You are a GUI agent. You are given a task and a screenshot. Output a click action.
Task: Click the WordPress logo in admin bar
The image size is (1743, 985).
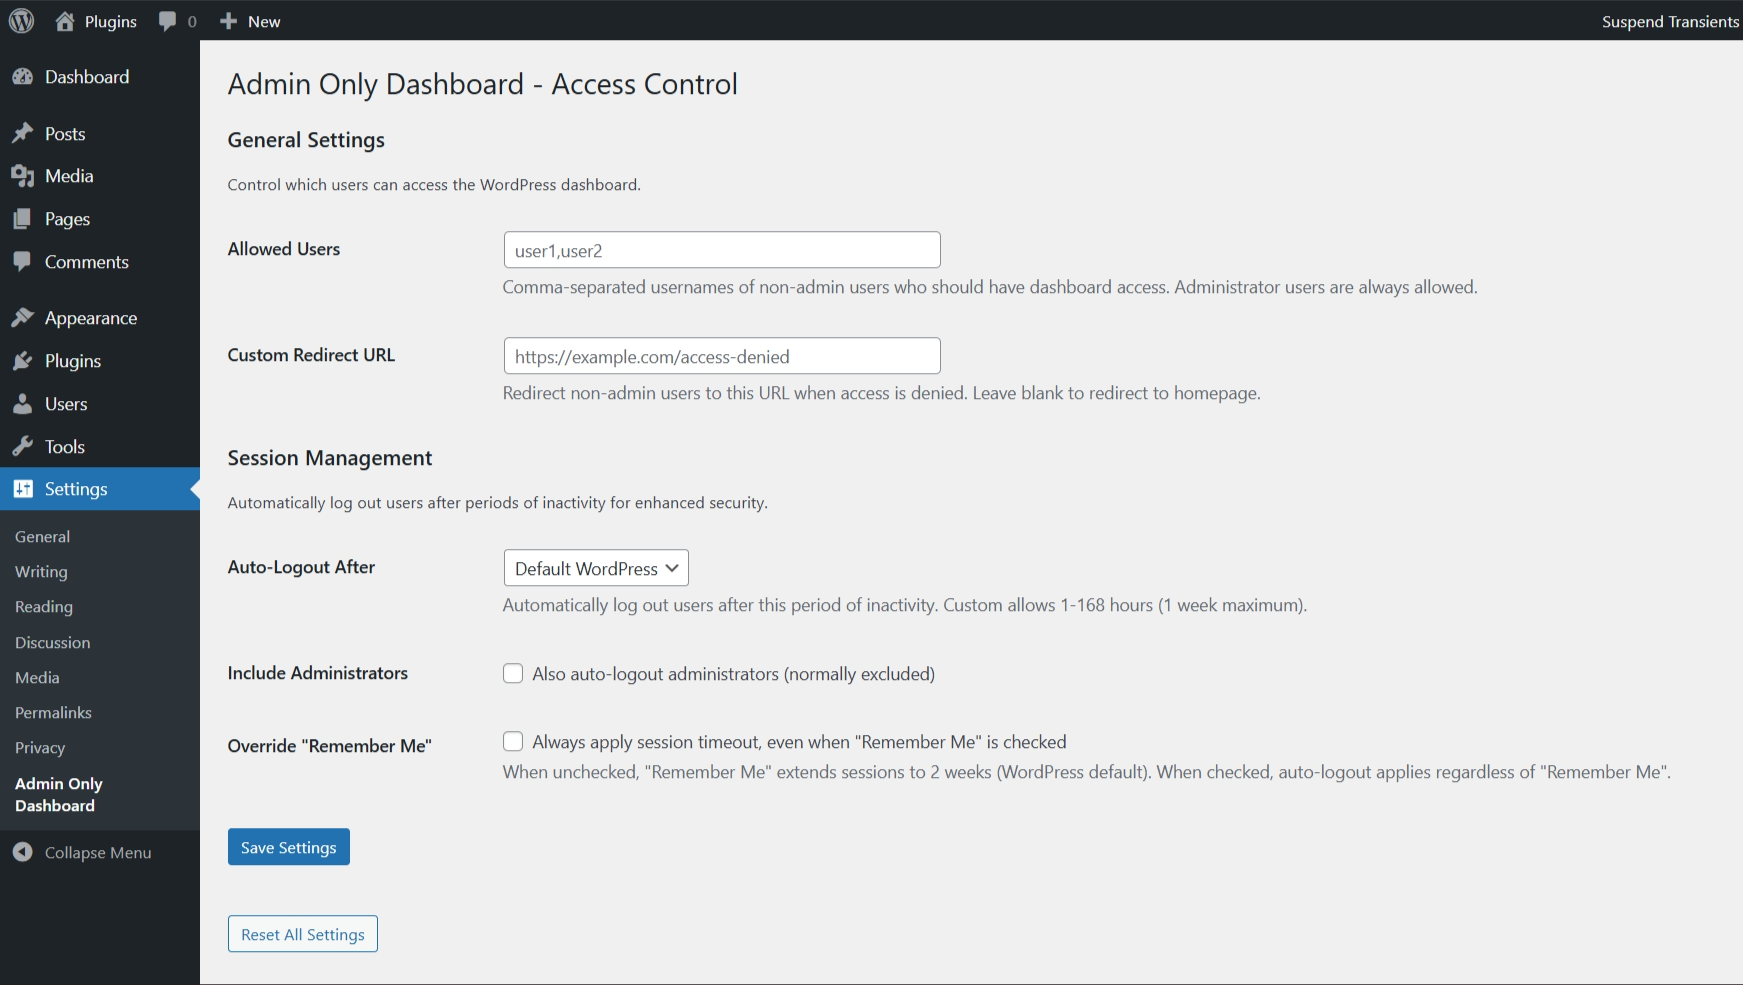[x=21, y=20]
